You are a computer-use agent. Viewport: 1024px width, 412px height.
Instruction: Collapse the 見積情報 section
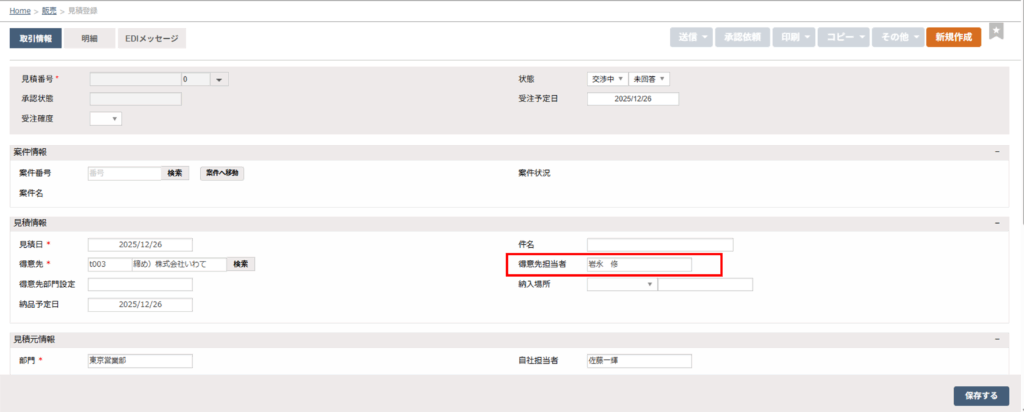tap(996, 223)
